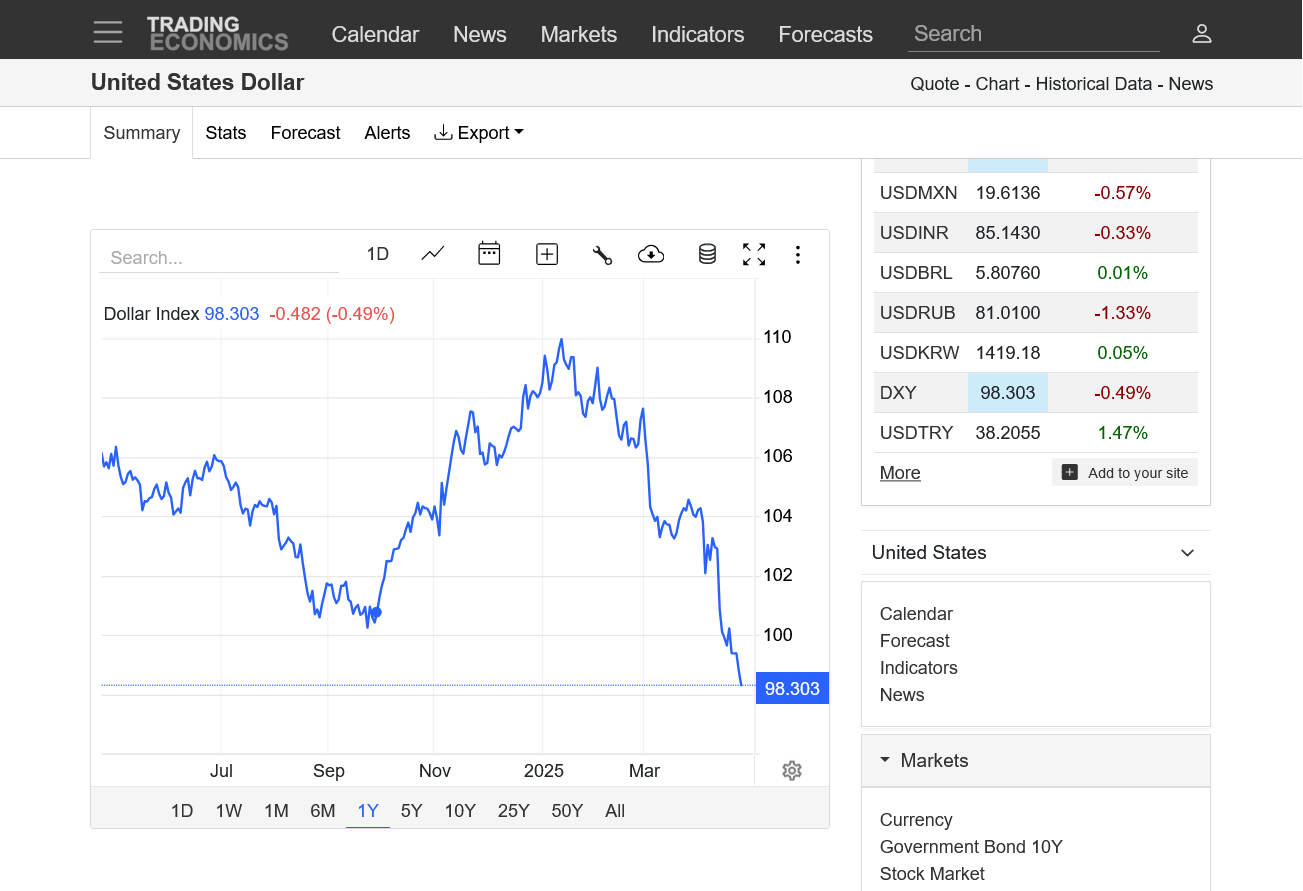The width and height of the screenshot is (1303, 891).
Task: Click the chart Search input field
Action: coord(218,258)
